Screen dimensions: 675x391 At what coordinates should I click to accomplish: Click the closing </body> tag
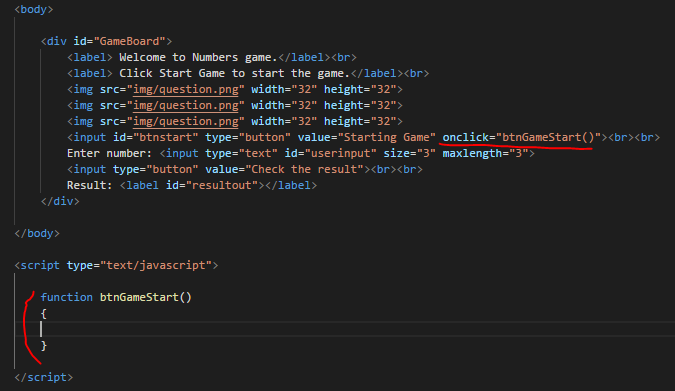(x=37, y=233)
